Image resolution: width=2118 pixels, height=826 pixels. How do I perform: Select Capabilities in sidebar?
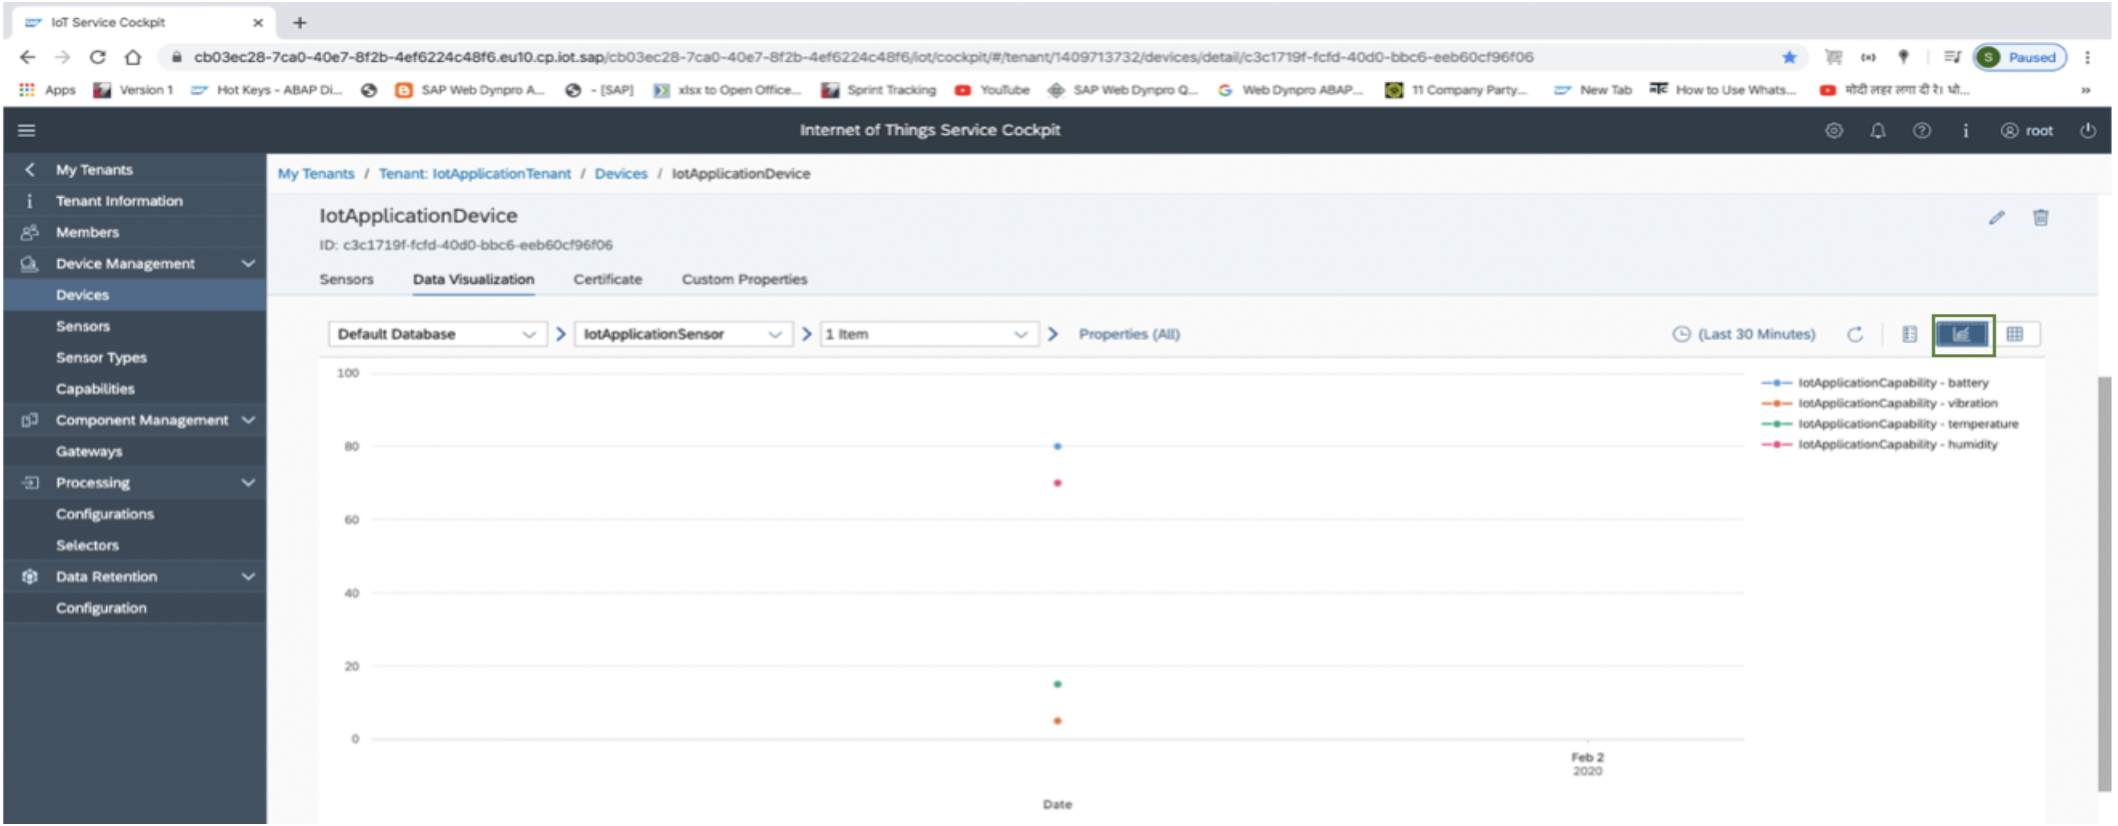click(135, 389)
